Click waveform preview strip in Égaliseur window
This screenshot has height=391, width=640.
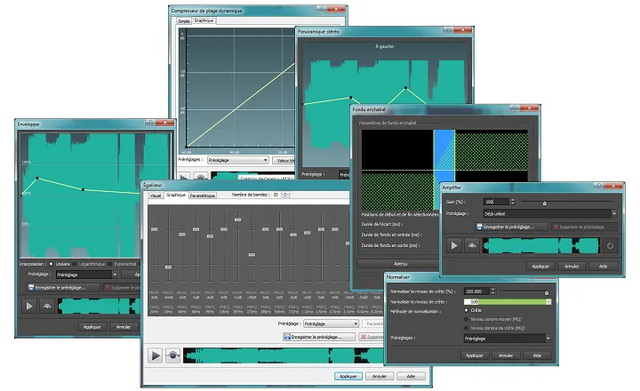tap(284, 355)
